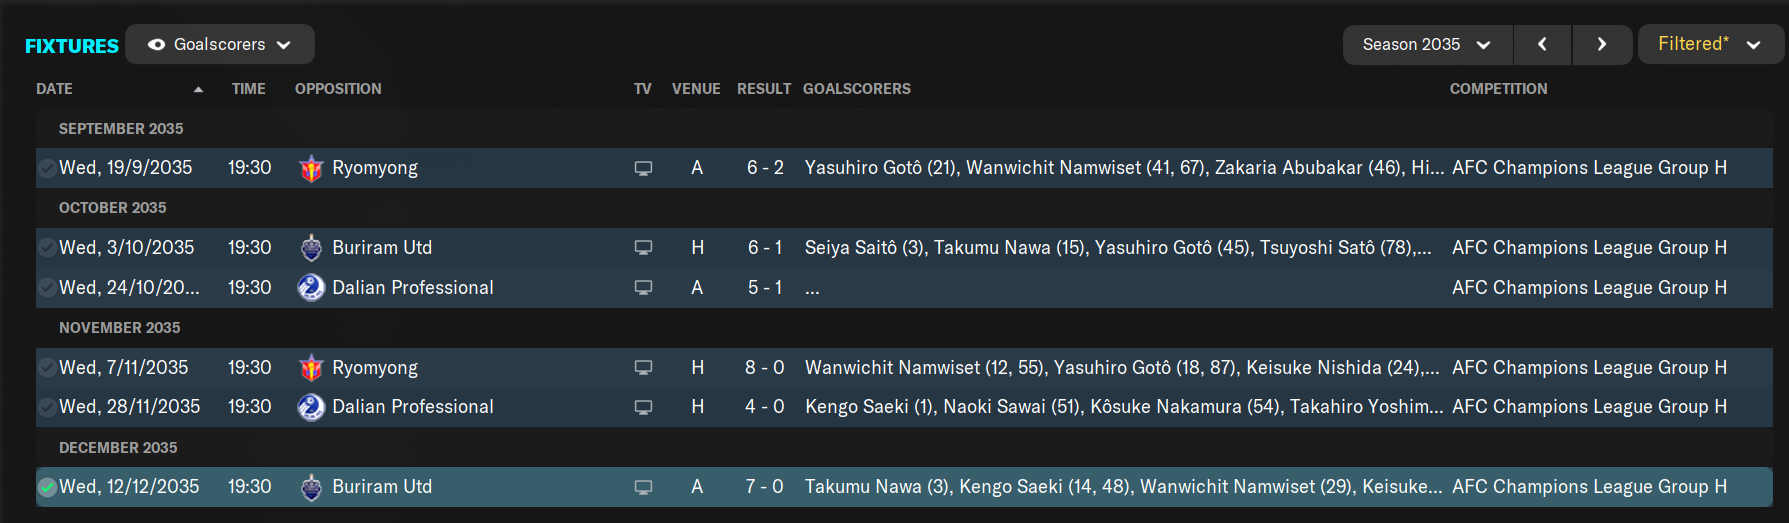Screen dimensions: 1789x523
Task: Toggle the checkmark on the 19/9/2035 fixture
Action: point(47,168)
